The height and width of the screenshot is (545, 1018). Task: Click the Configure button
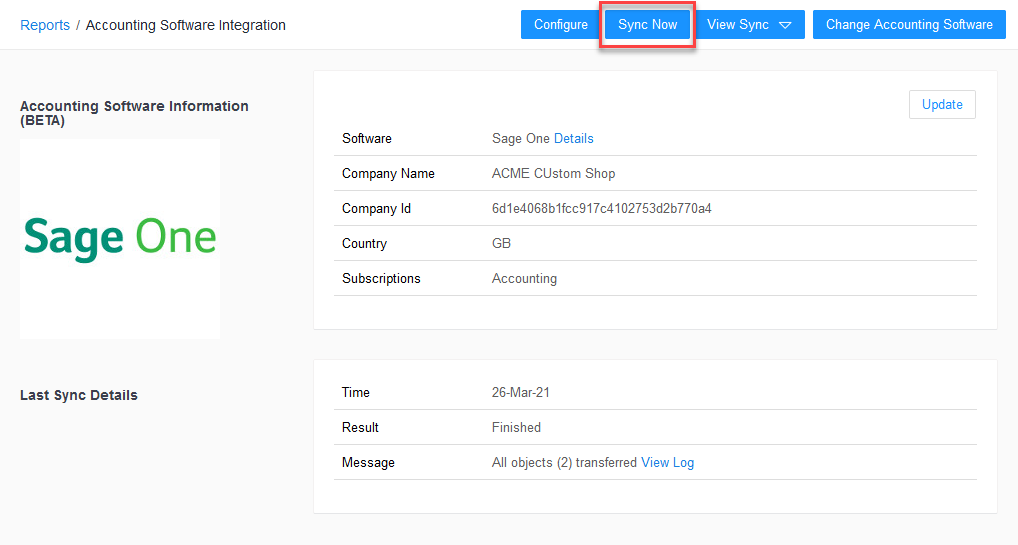561,25
